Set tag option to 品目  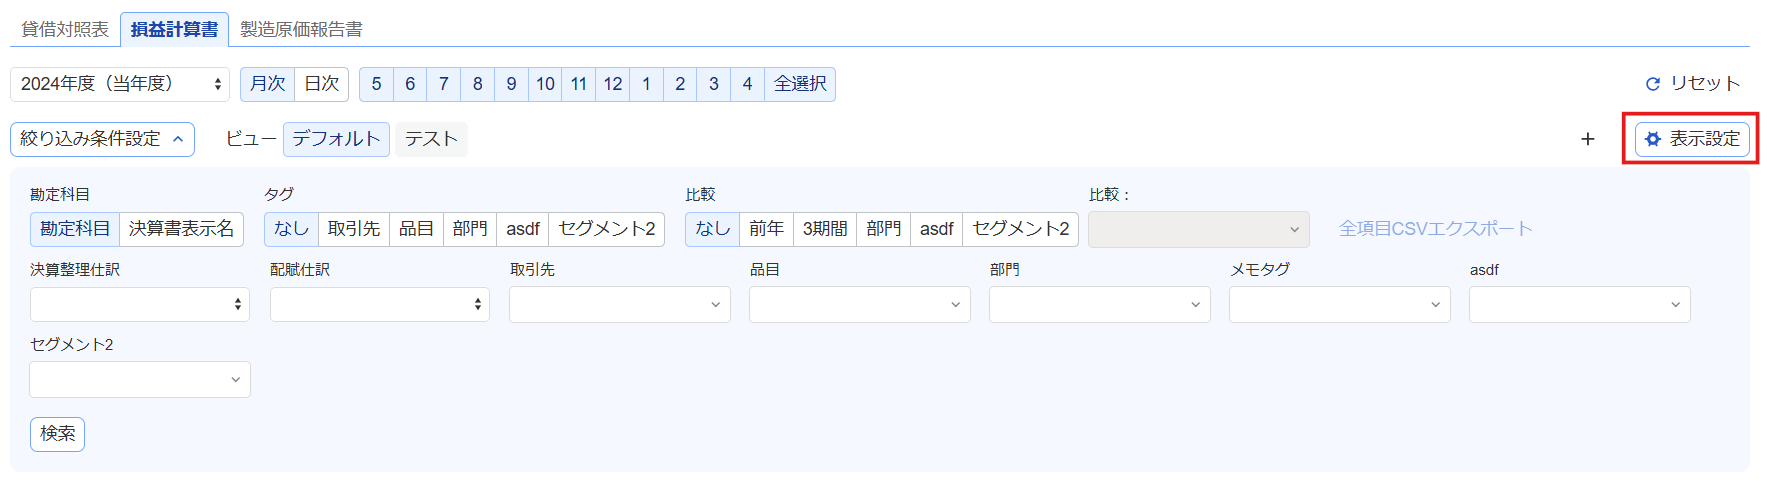pyautogui.click(x=416, y=229)
